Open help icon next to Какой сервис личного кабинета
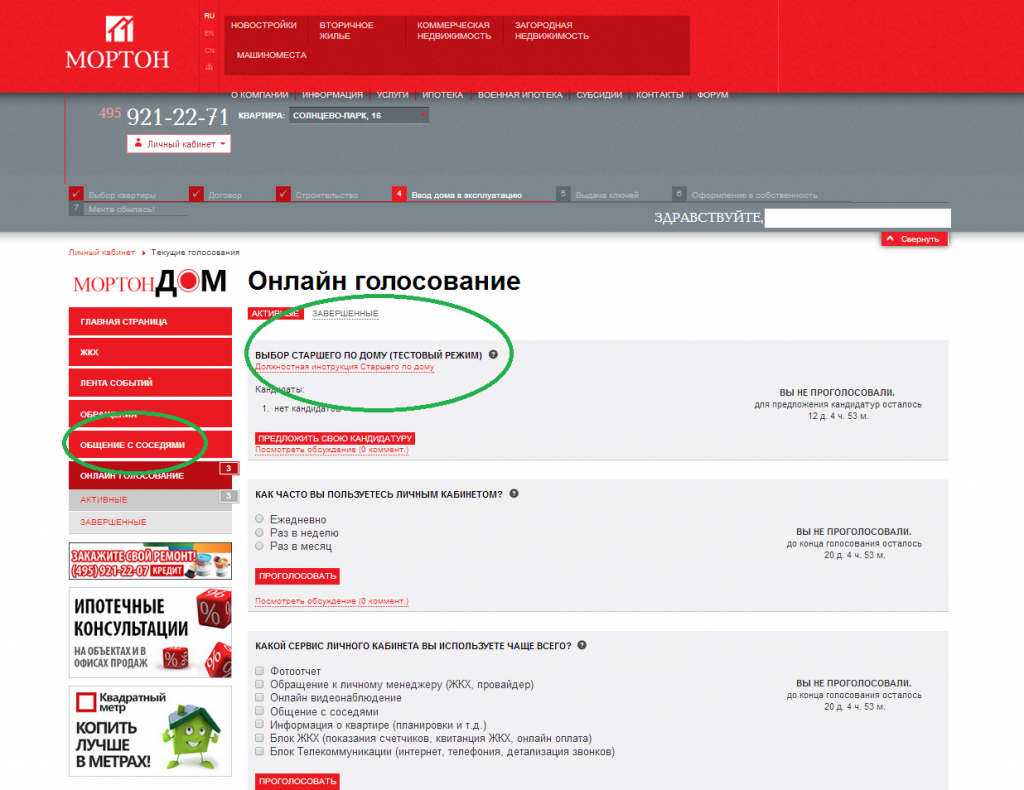Screen dimensions: 1024x790 (582, 645)
